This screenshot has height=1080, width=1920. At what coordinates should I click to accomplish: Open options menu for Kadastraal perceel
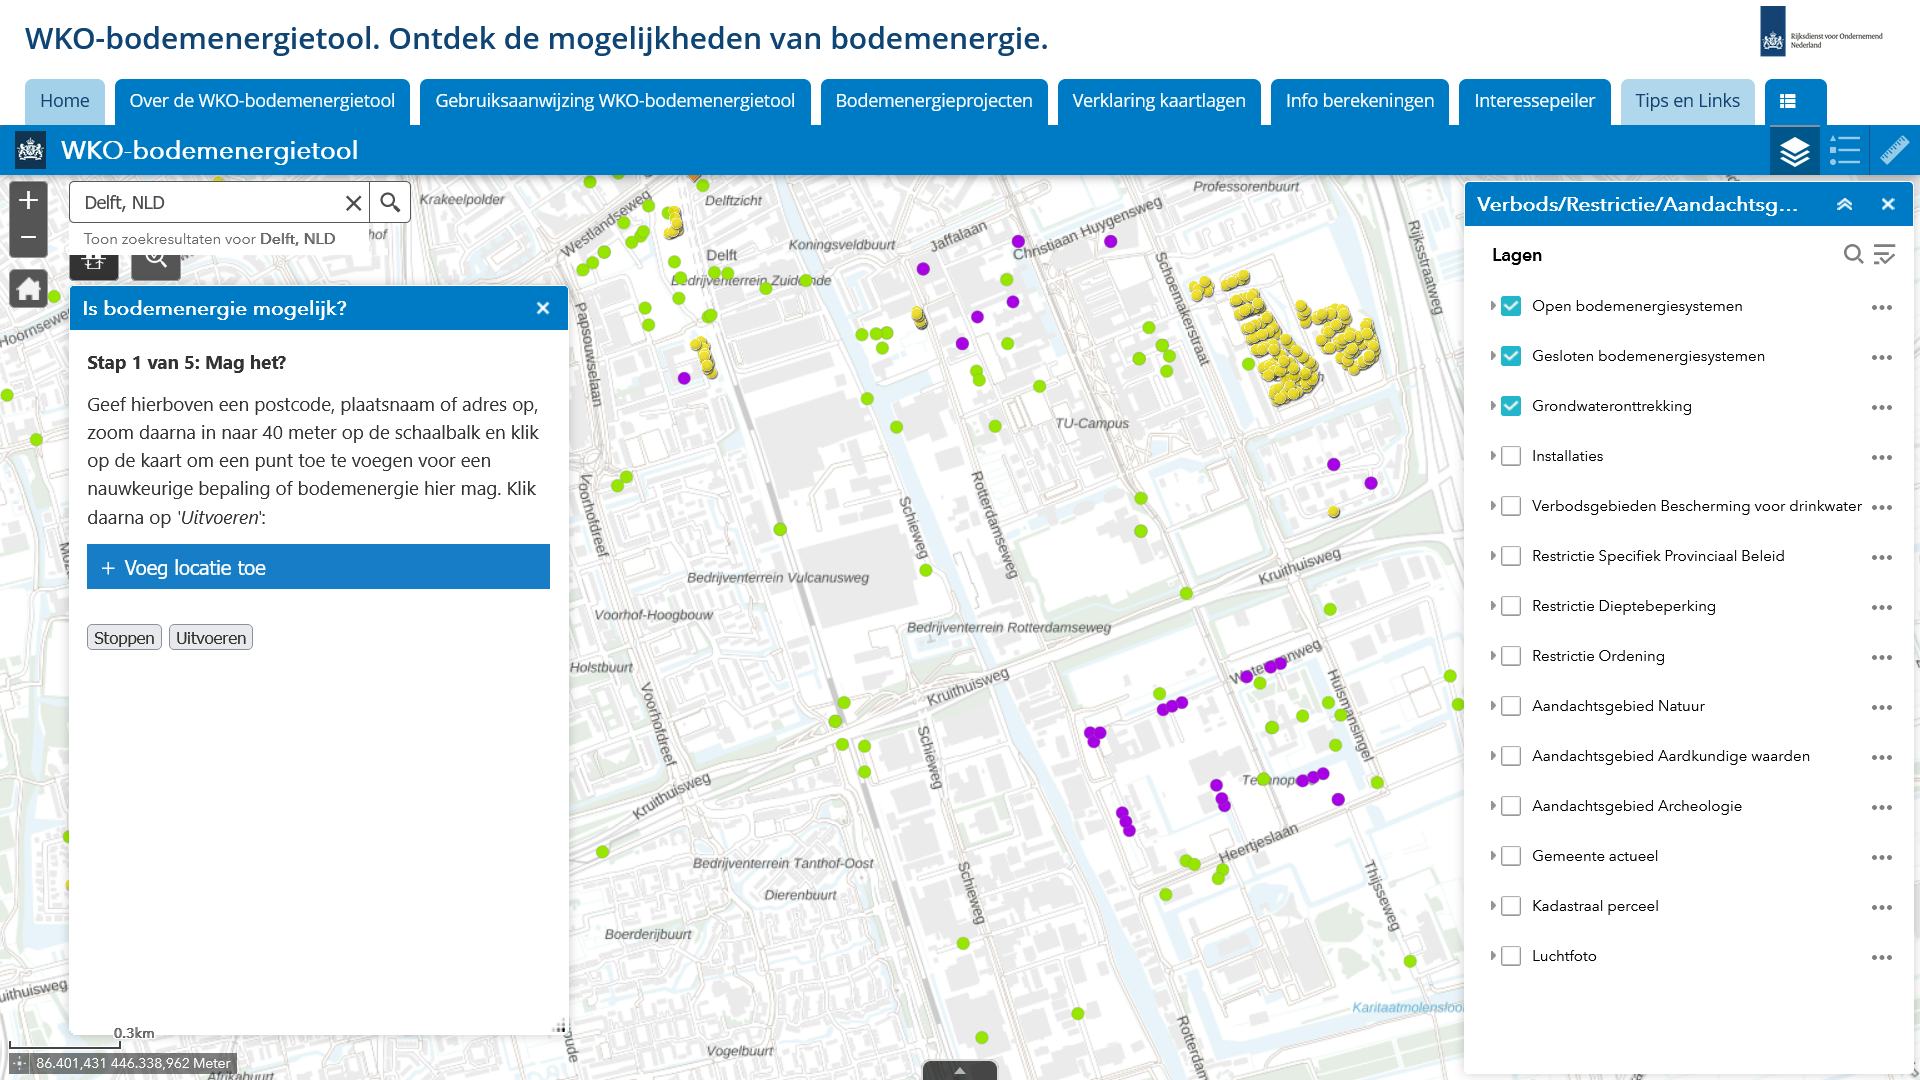[x=1881, y=907]
